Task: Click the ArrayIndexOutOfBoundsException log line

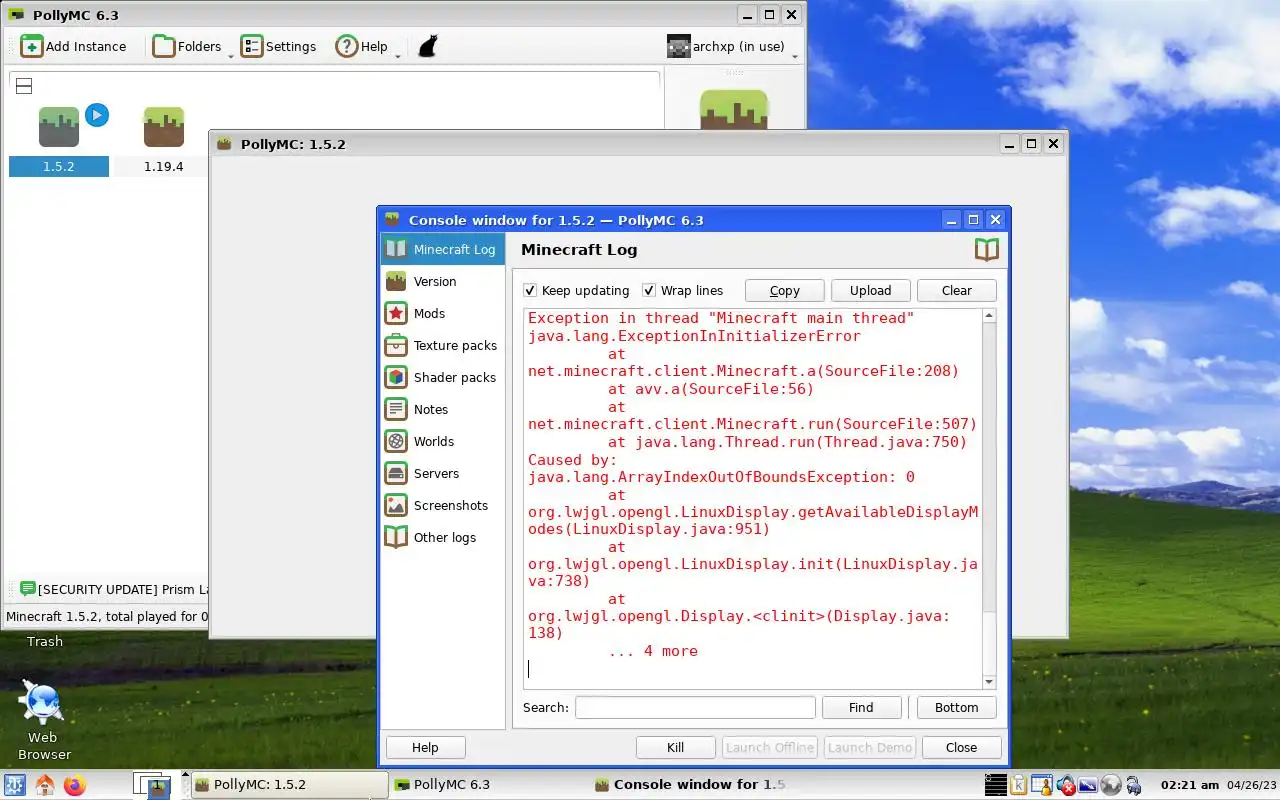Action: 721,477
